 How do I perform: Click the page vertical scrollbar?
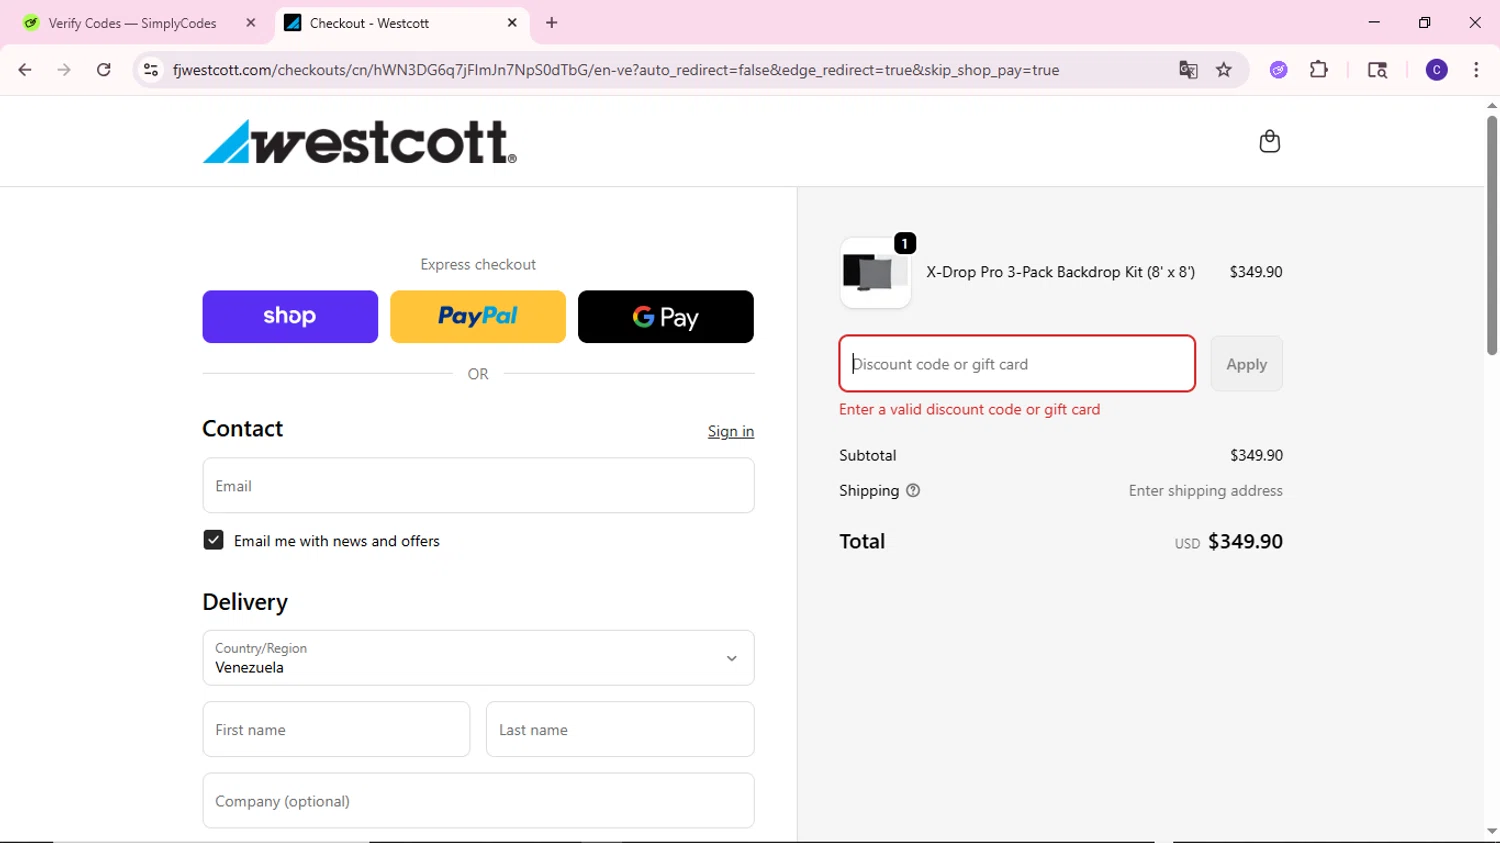[1492, 235]
